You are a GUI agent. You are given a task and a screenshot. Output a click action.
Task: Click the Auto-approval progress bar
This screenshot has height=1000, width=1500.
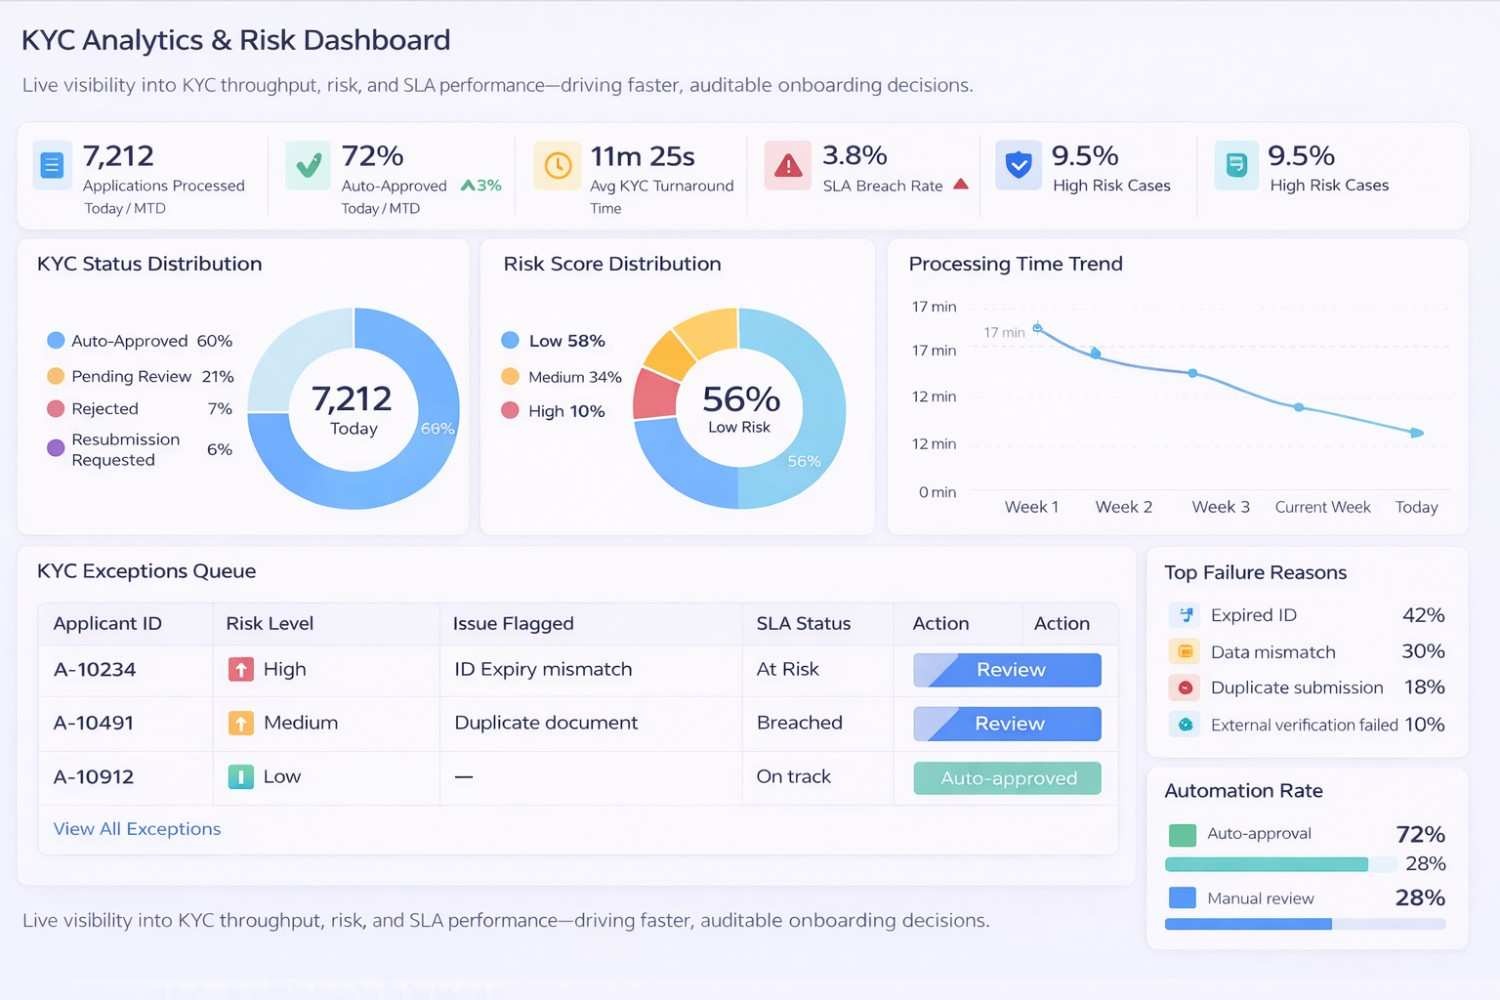click(1268, 863)
